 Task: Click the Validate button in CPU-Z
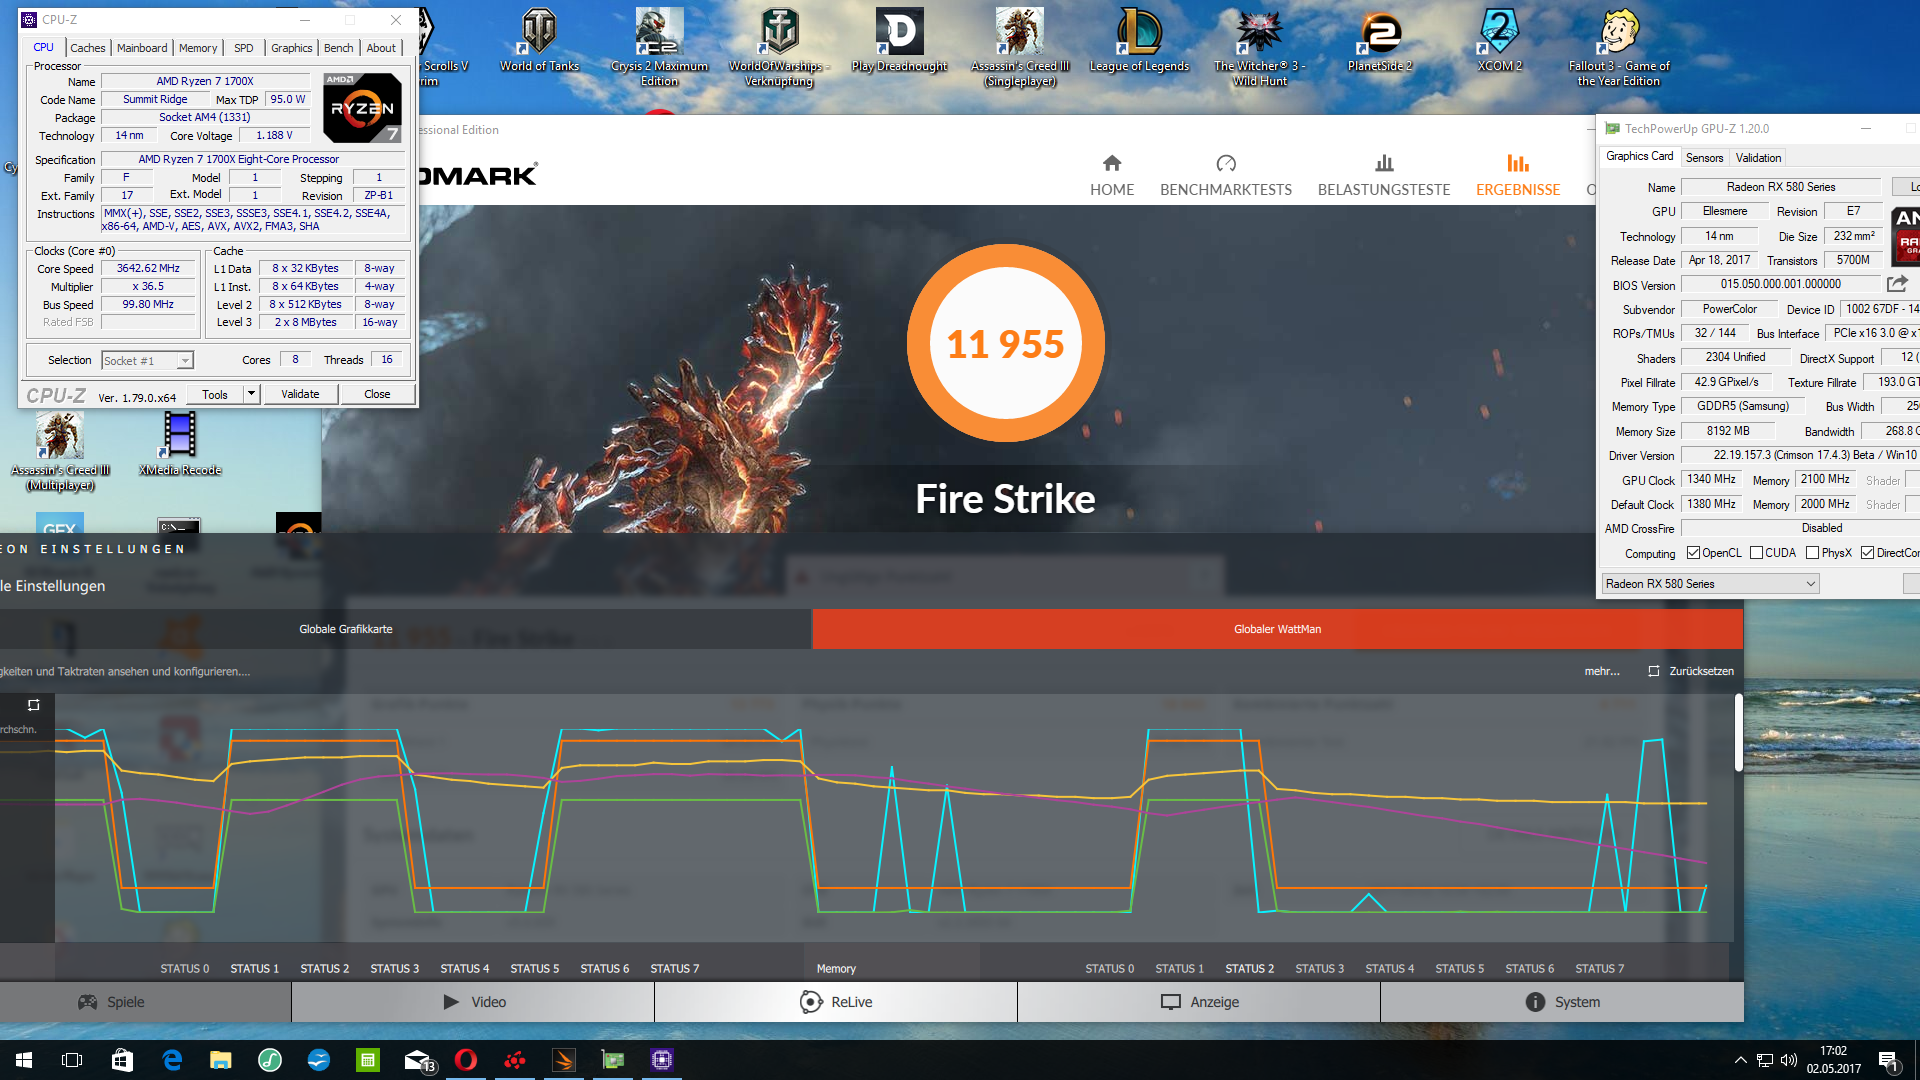[300, 394]
